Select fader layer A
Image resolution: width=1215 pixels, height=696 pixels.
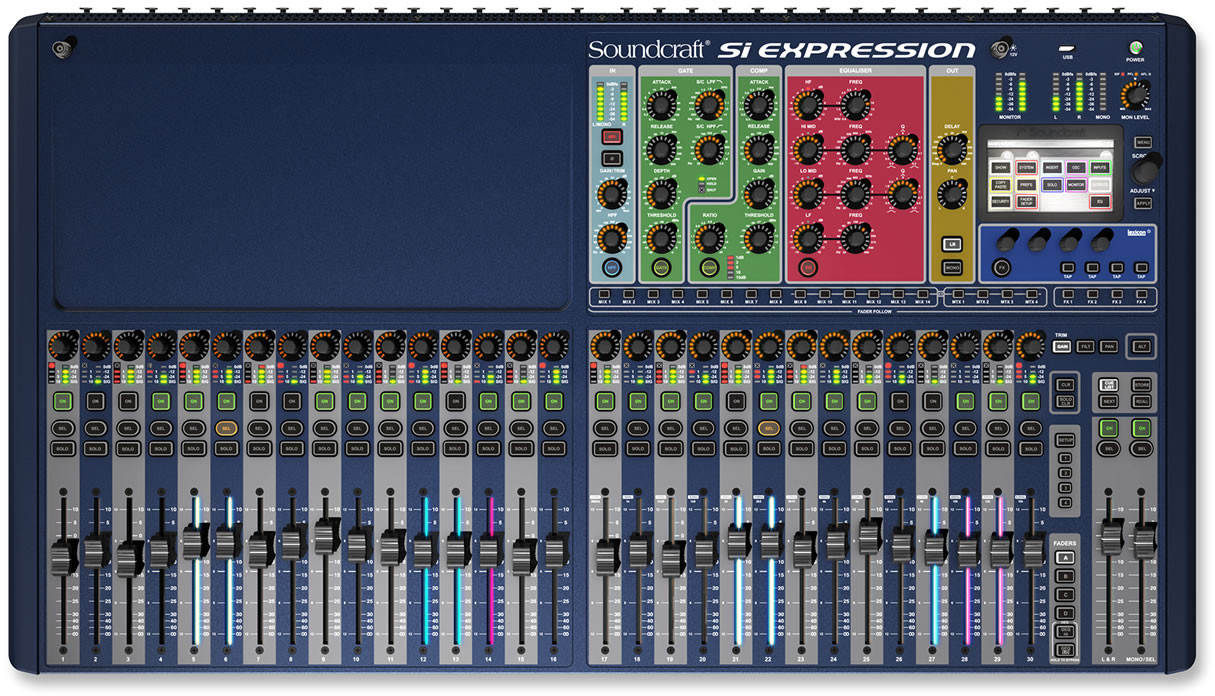1066,558
